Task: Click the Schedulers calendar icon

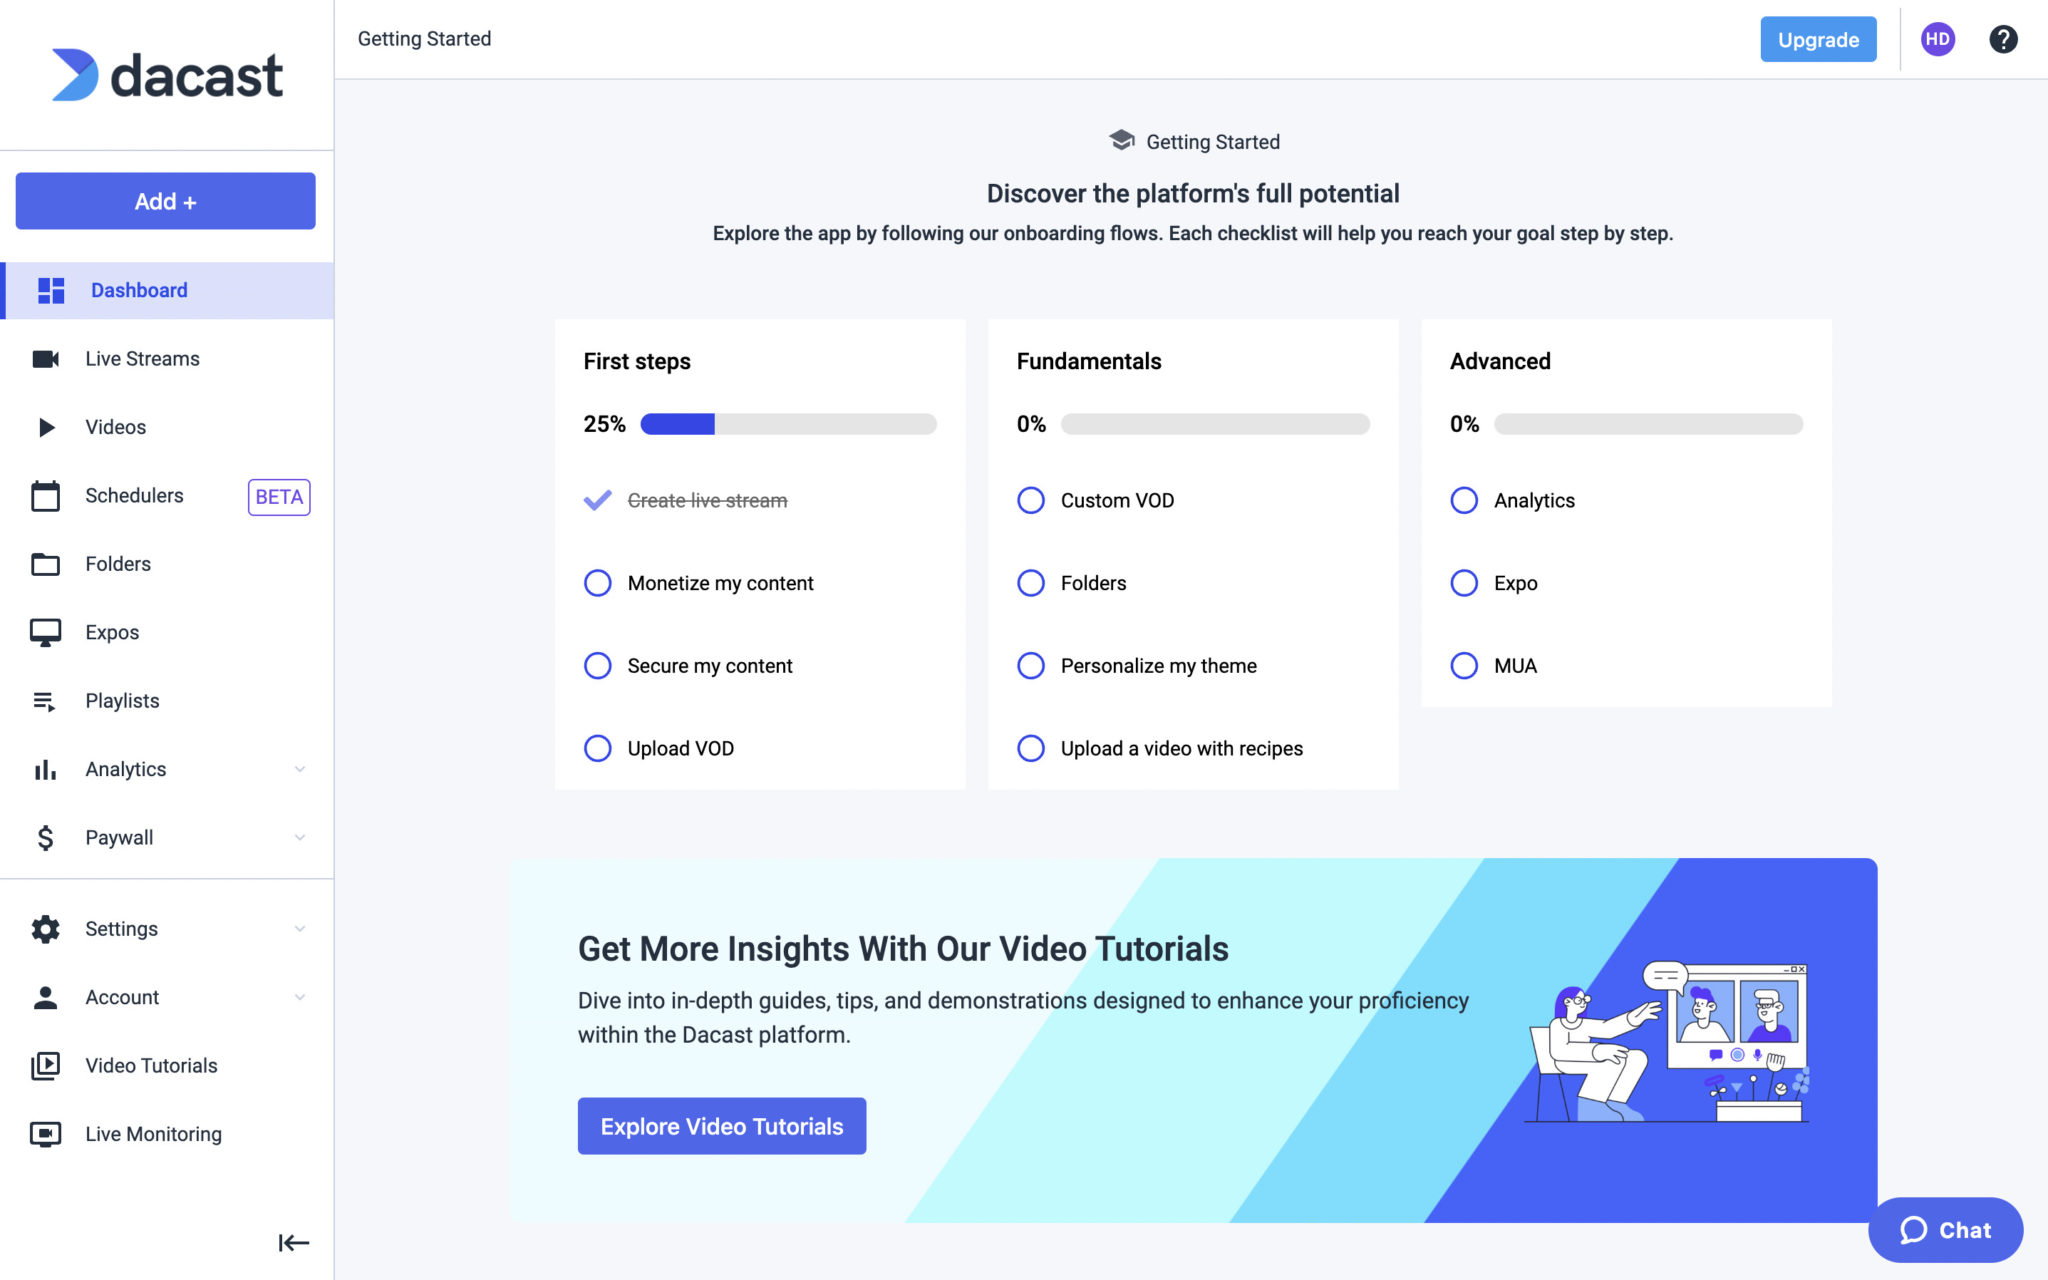Action: pos(46,496)
